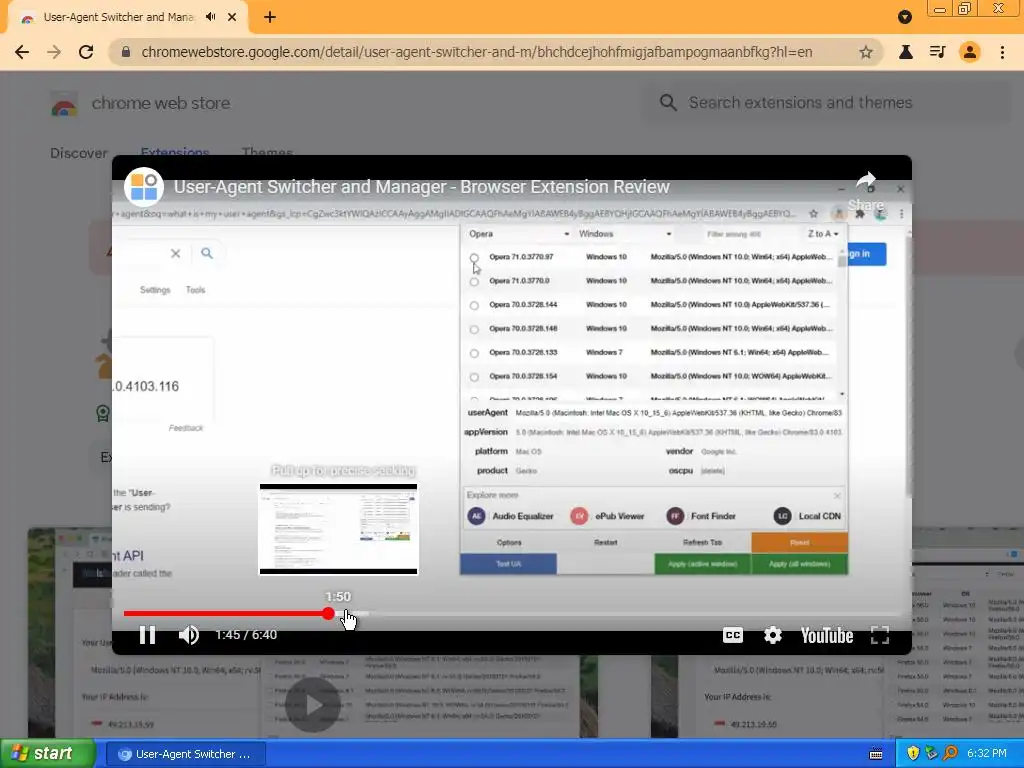
Task: Click the Audio Equalizer icon
Action: [476, 516]
